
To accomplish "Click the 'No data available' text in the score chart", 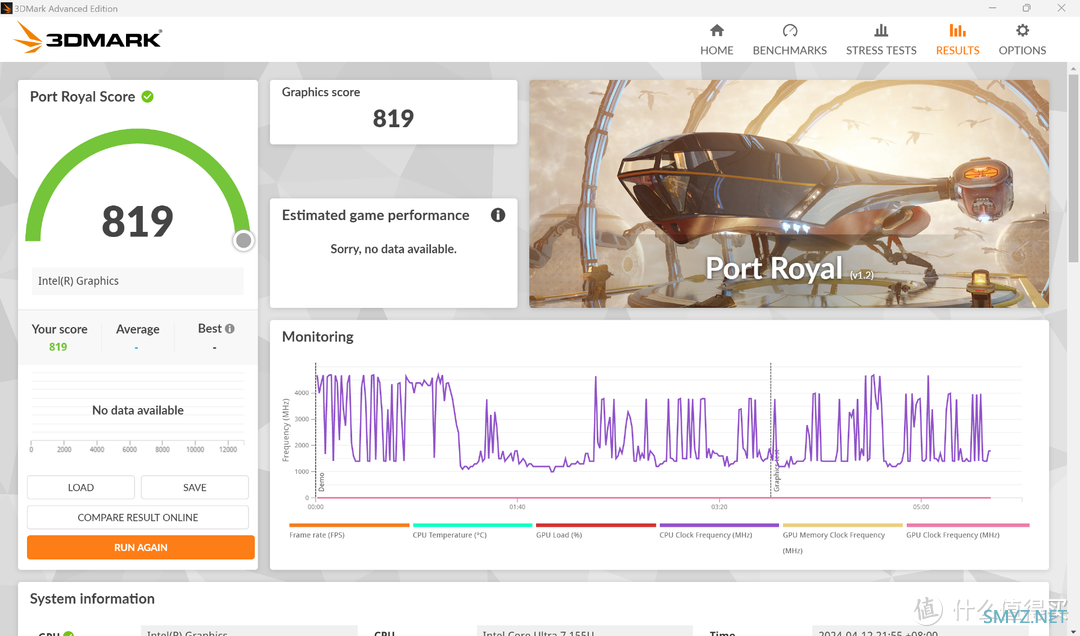I will point(138,410).
